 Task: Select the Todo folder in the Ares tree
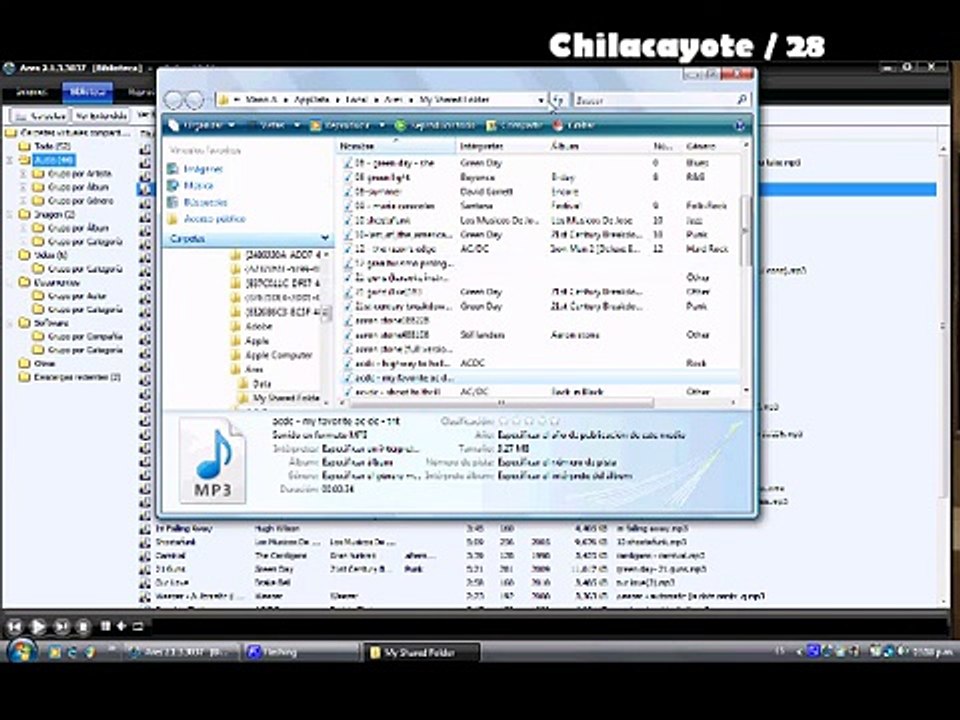pyautogui.click(x=45, y=146)
